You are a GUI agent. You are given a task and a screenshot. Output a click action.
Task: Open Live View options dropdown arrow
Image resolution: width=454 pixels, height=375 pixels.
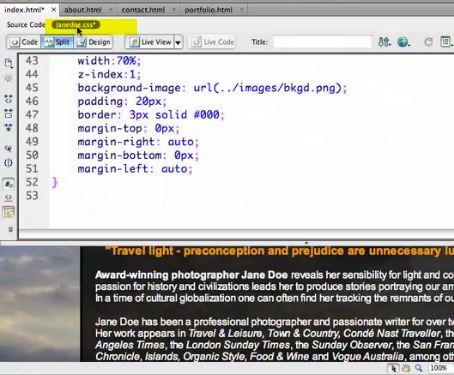(x=178, y=42)
